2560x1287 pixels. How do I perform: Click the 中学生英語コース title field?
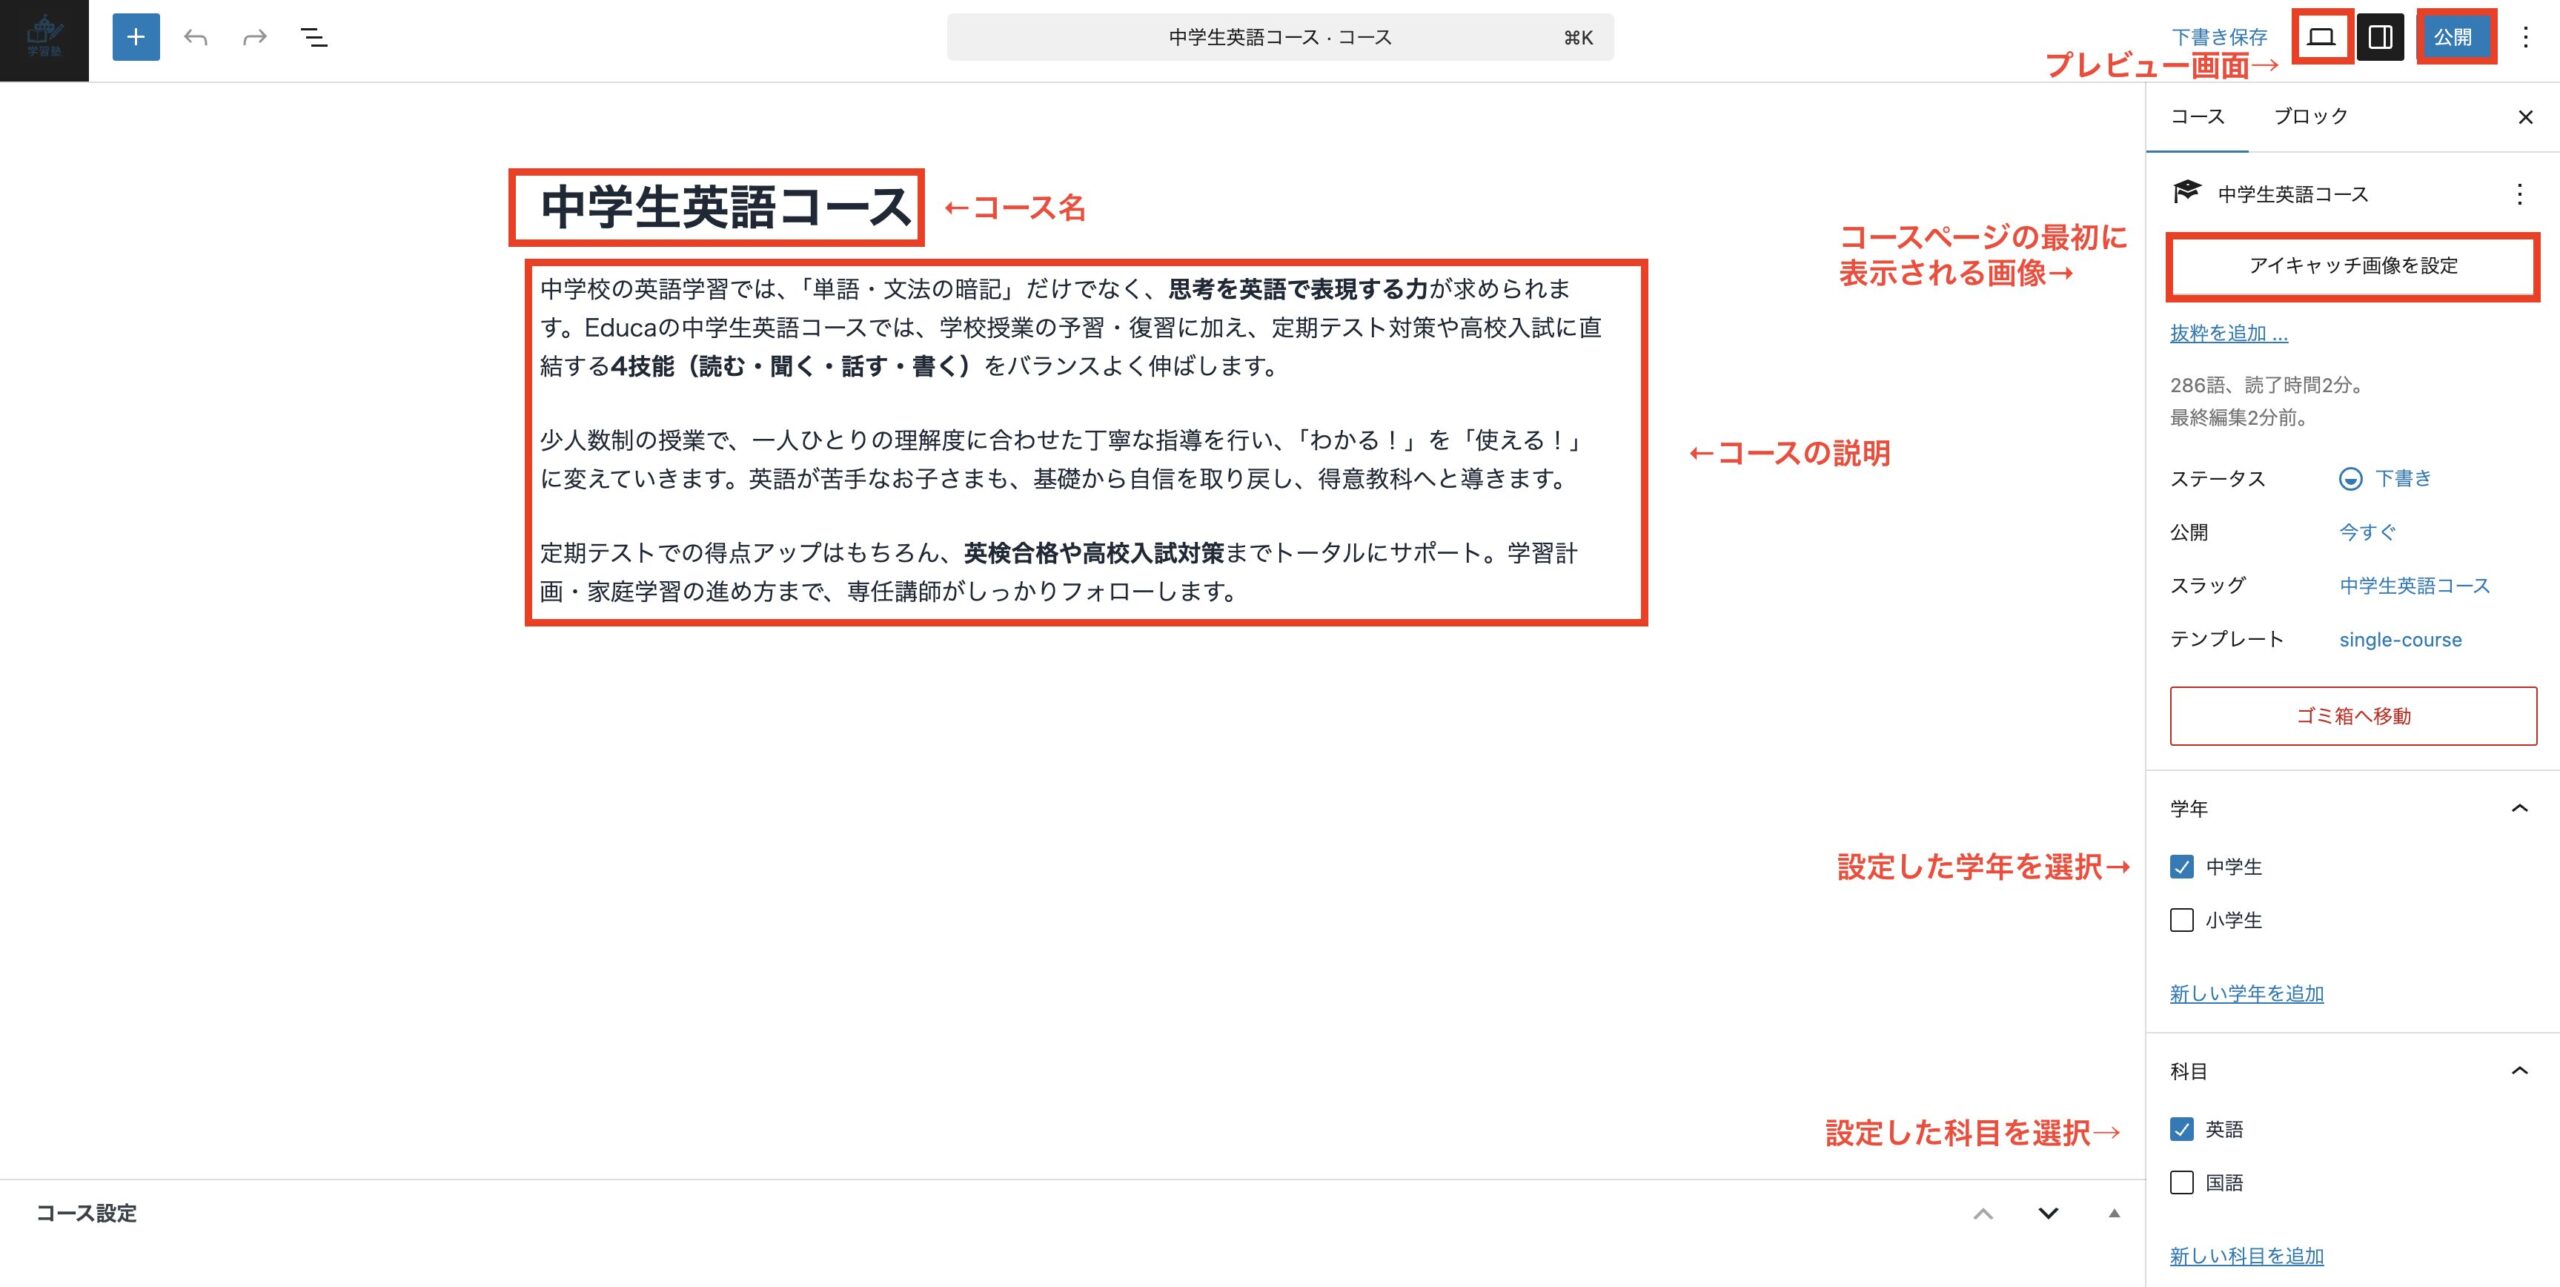(x=725, y=207)
